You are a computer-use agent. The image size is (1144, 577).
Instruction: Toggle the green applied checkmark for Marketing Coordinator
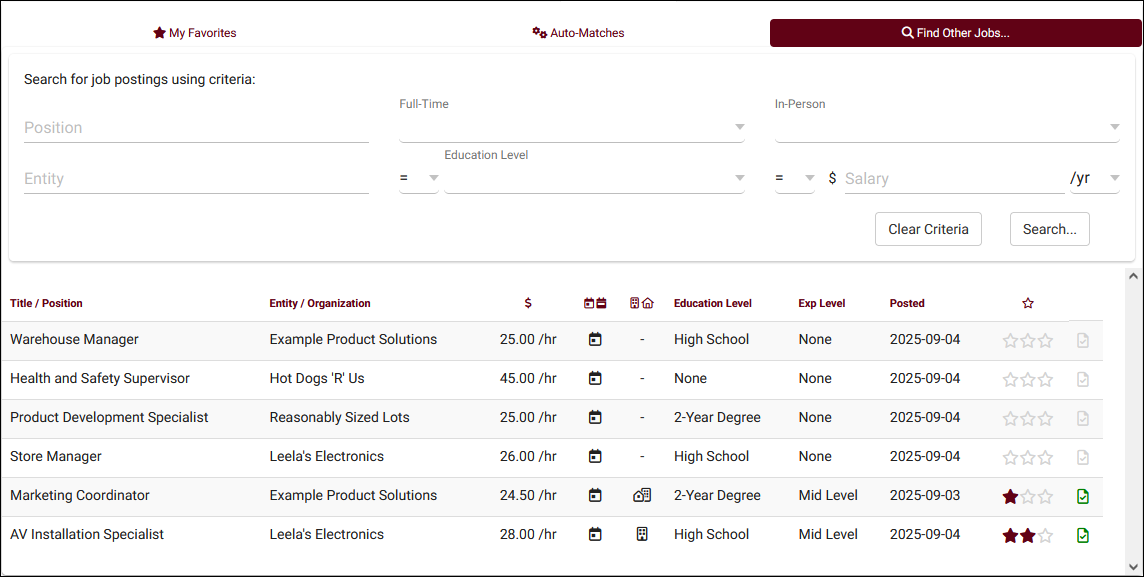coord(1083,497)
